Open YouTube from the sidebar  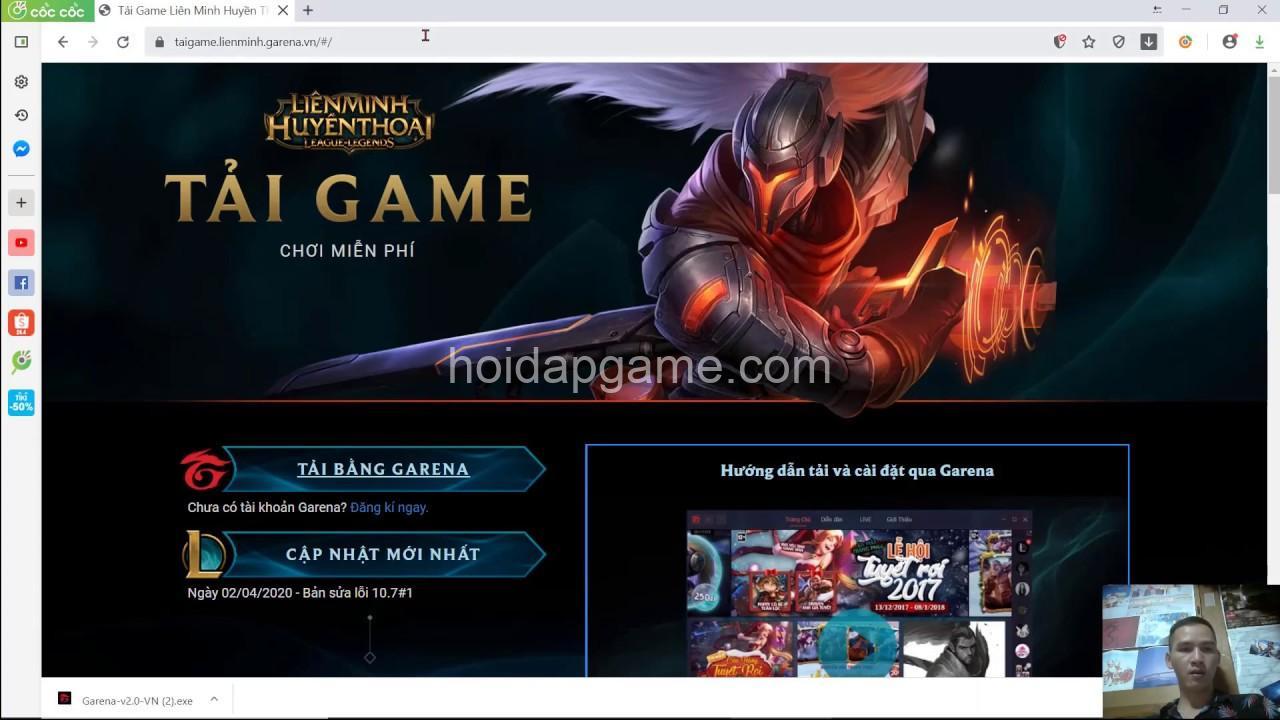coord(21,243)
